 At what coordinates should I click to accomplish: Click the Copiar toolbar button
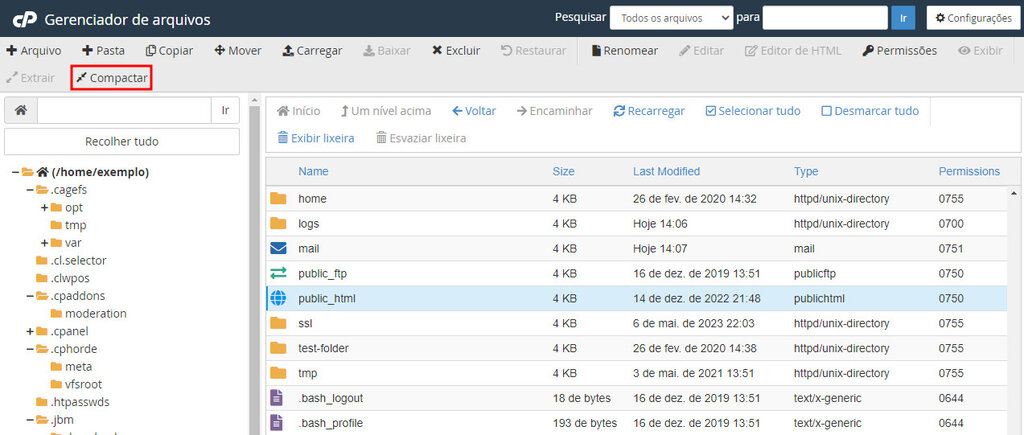(169, 50)
